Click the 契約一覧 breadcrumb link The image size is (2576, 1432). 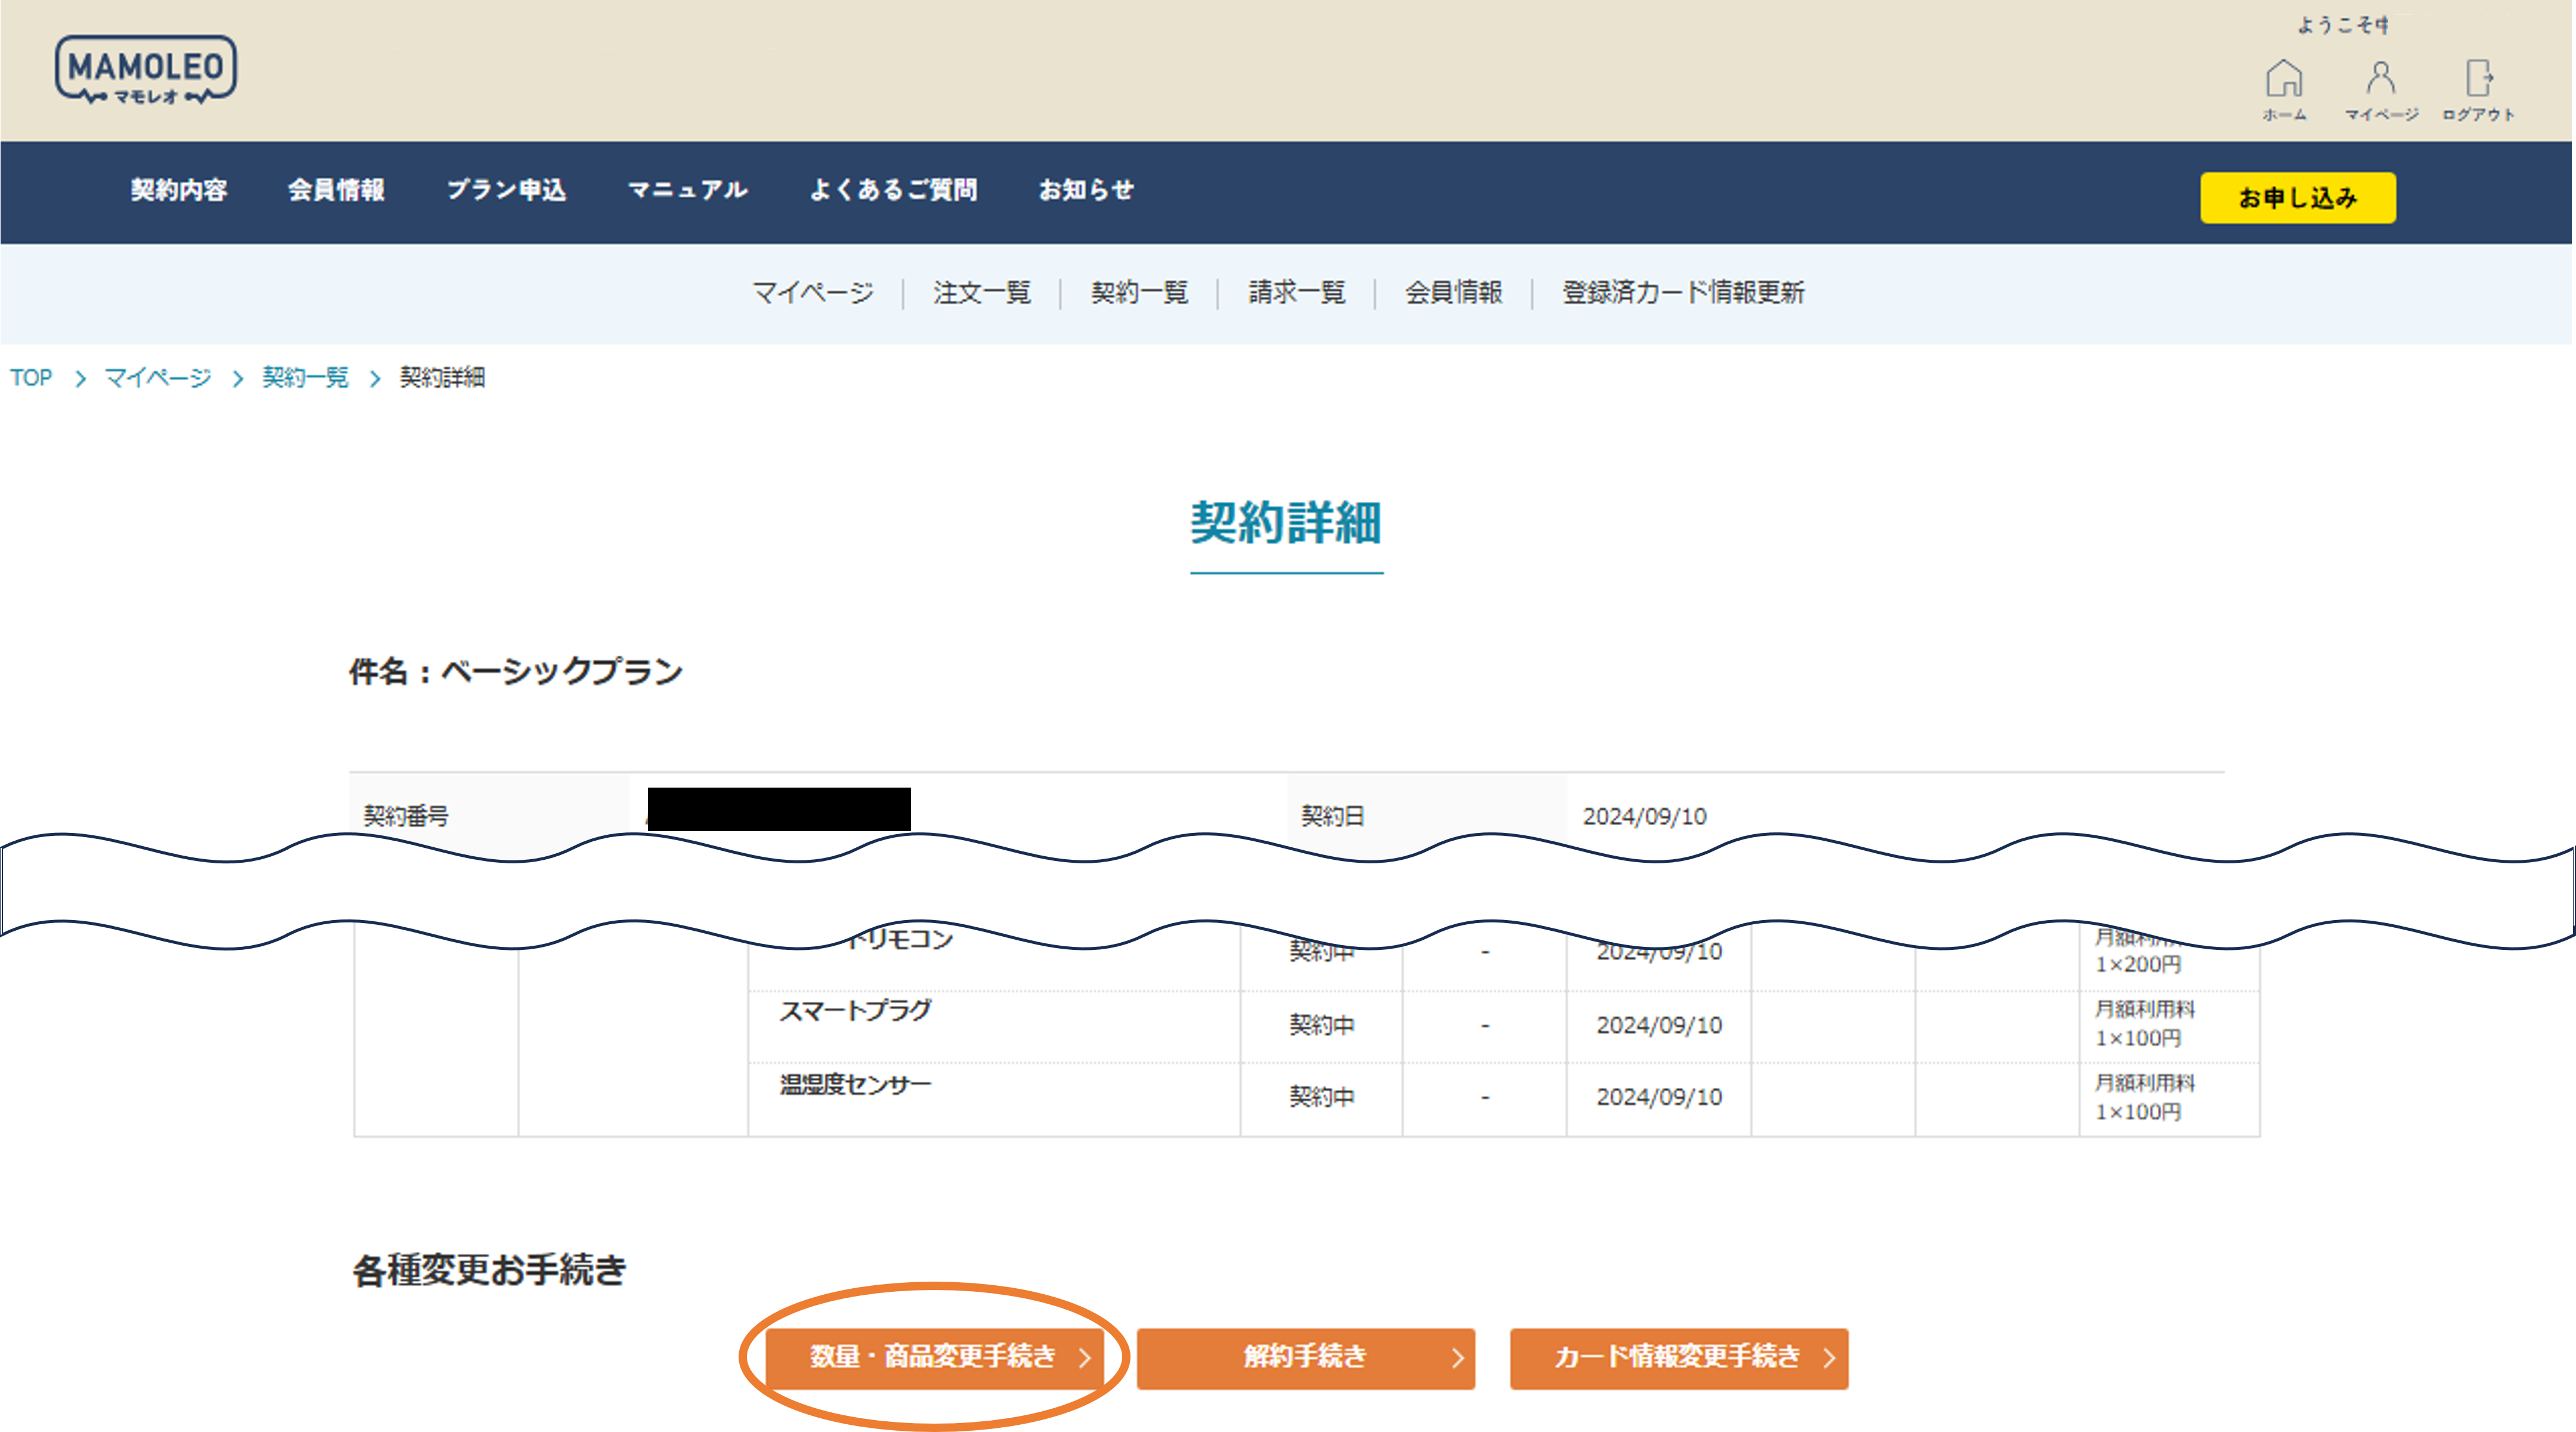305,378
